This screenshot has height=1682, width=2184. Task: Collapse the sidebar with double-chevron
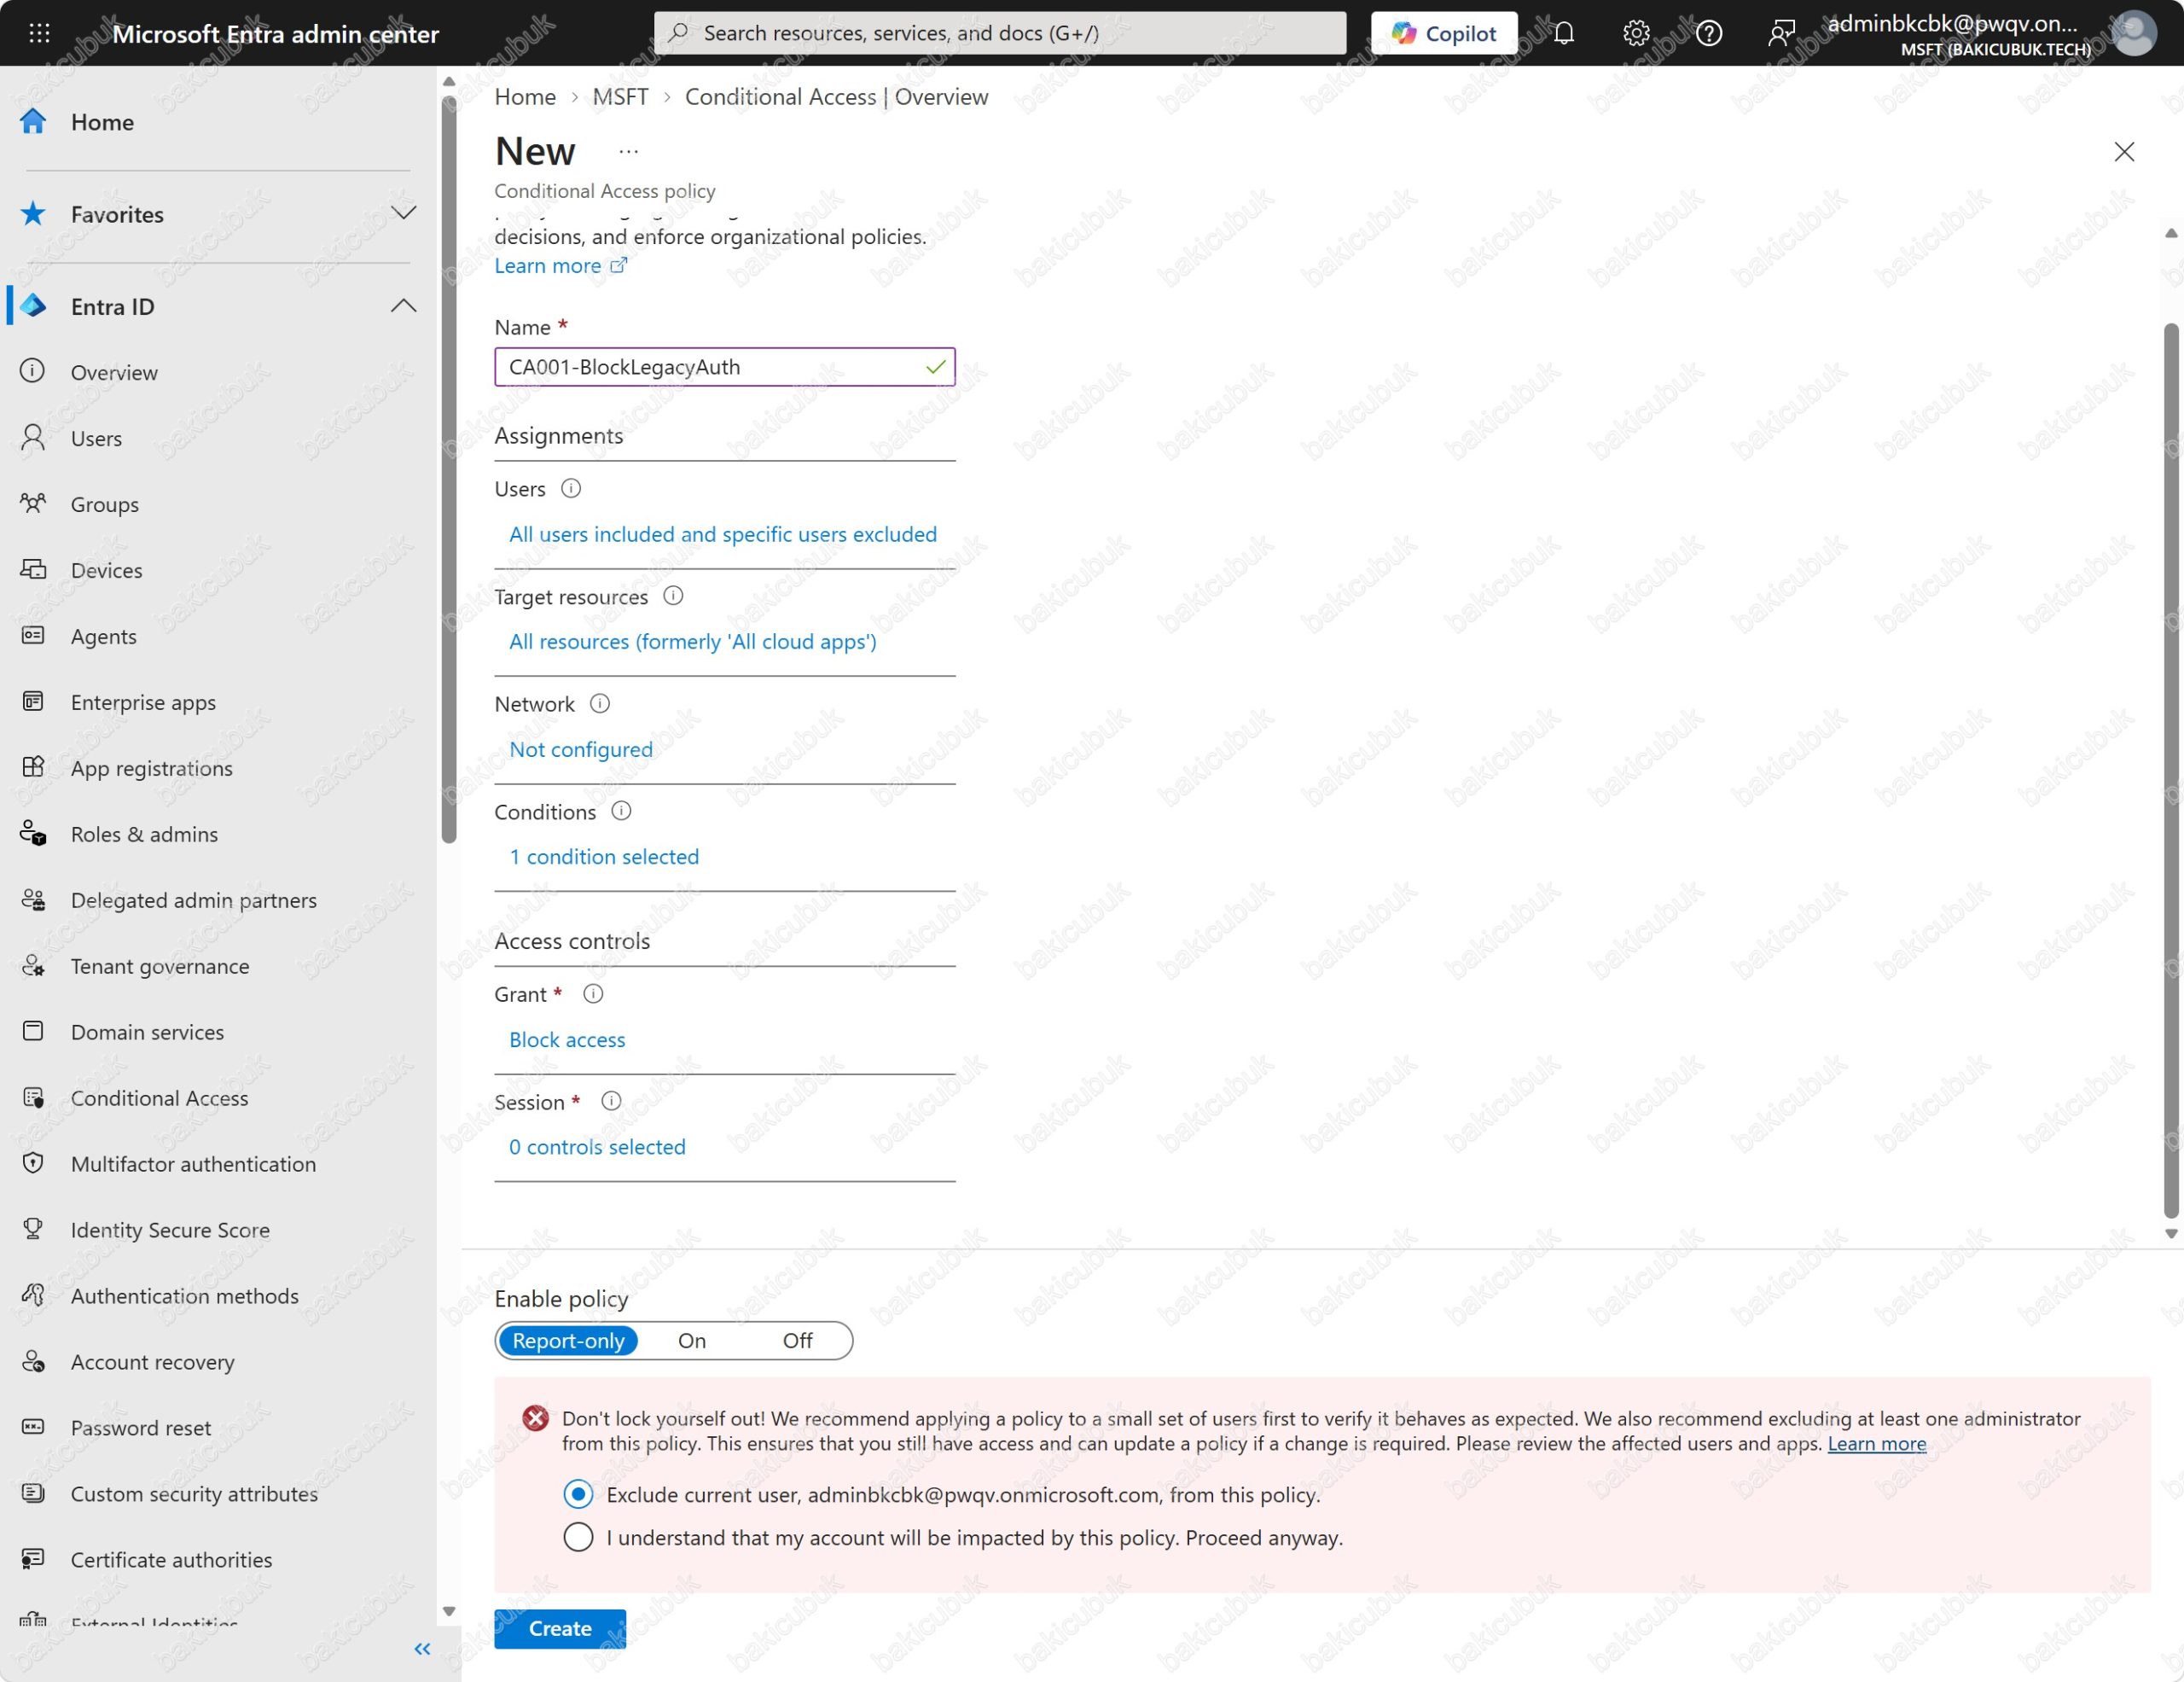tap(422, 1649)
